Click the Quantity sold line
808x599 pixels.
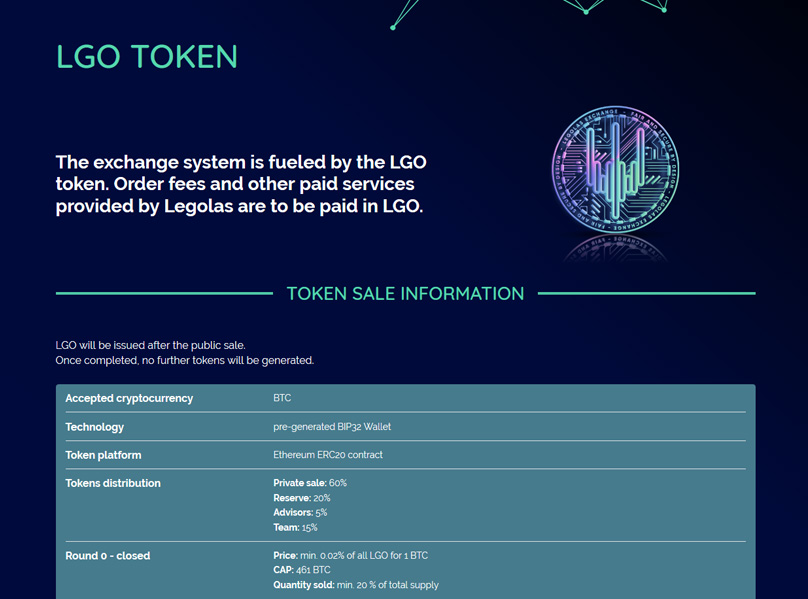pos(356,585)
